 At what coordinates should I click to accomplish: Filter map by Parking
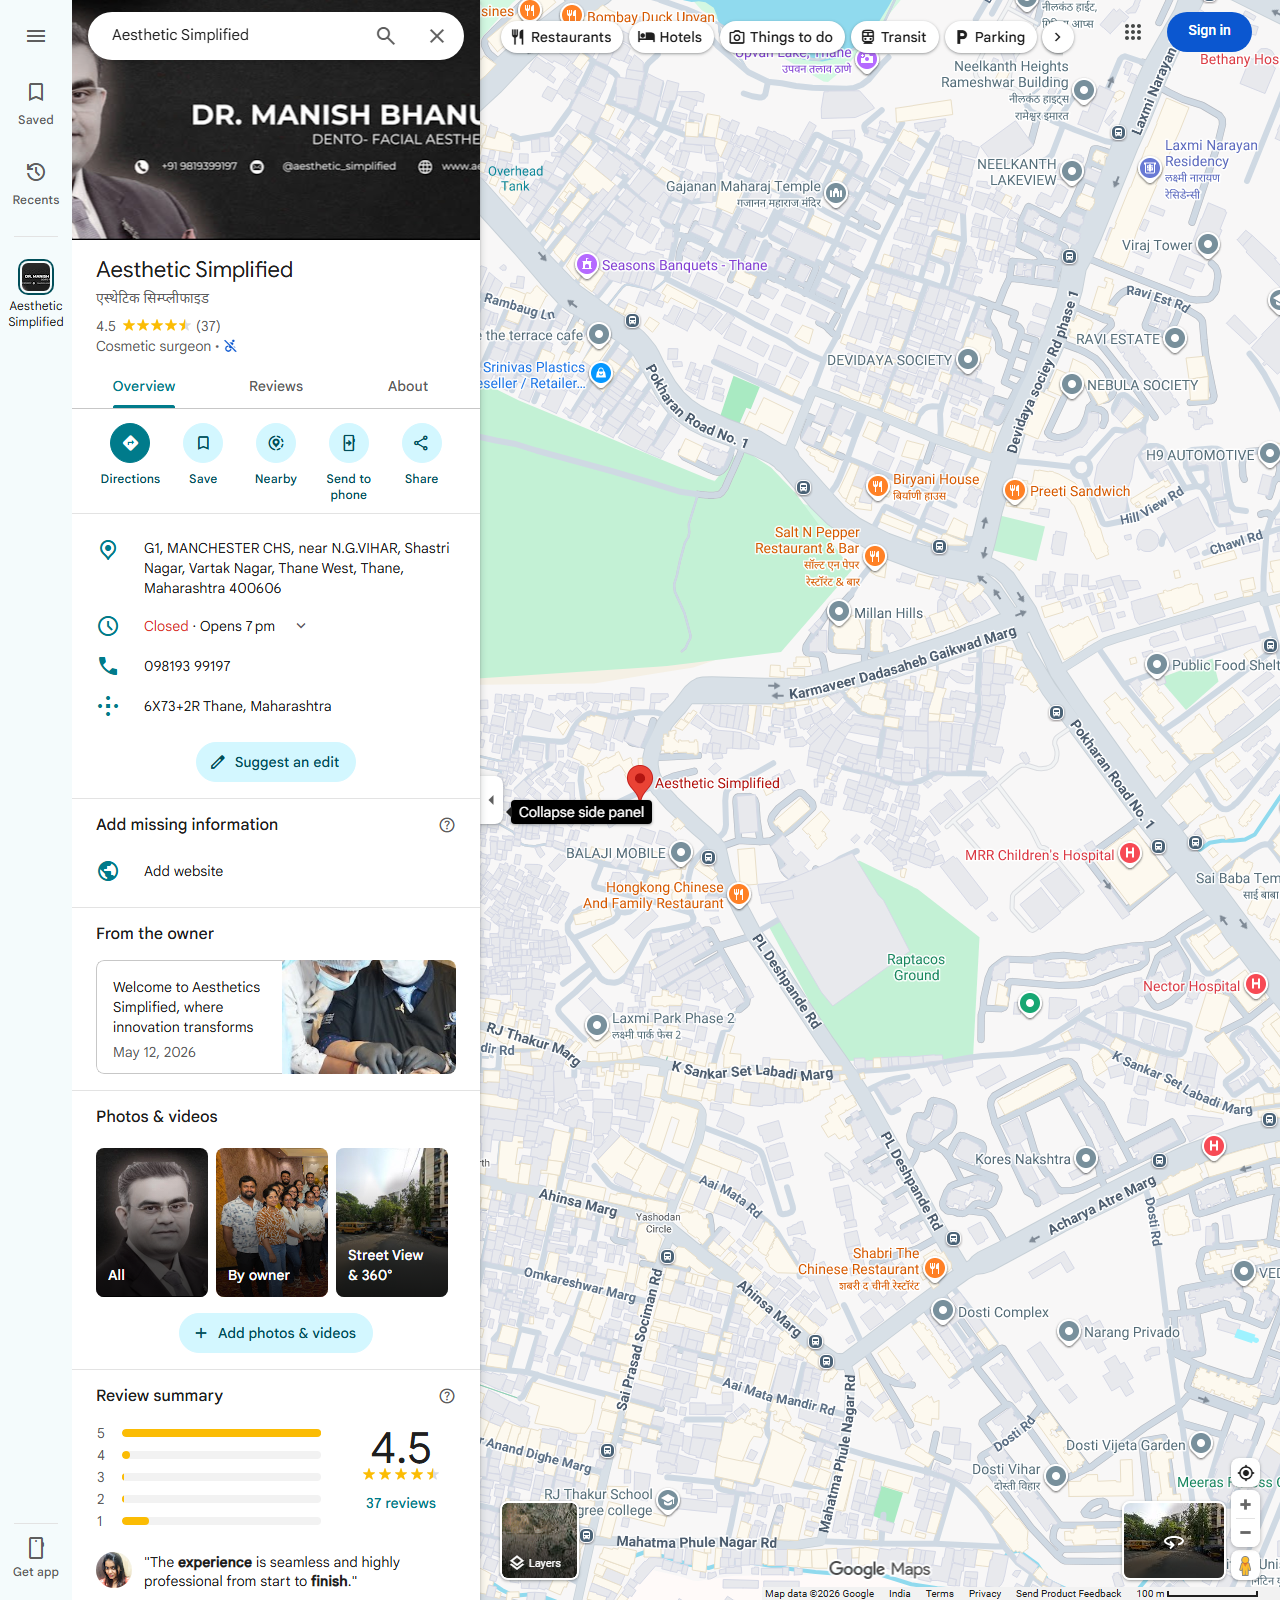tap(991, 37)
